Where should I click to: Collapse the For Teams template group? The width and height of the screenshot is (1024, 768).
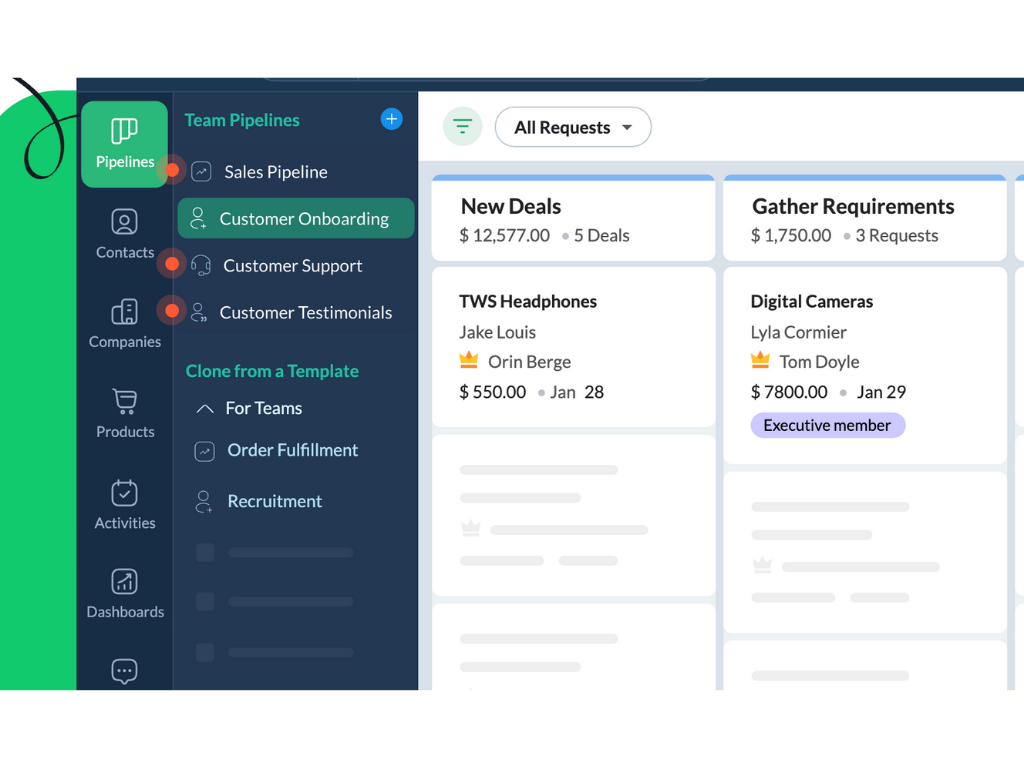pyautogui.click(x=205, y=409)
